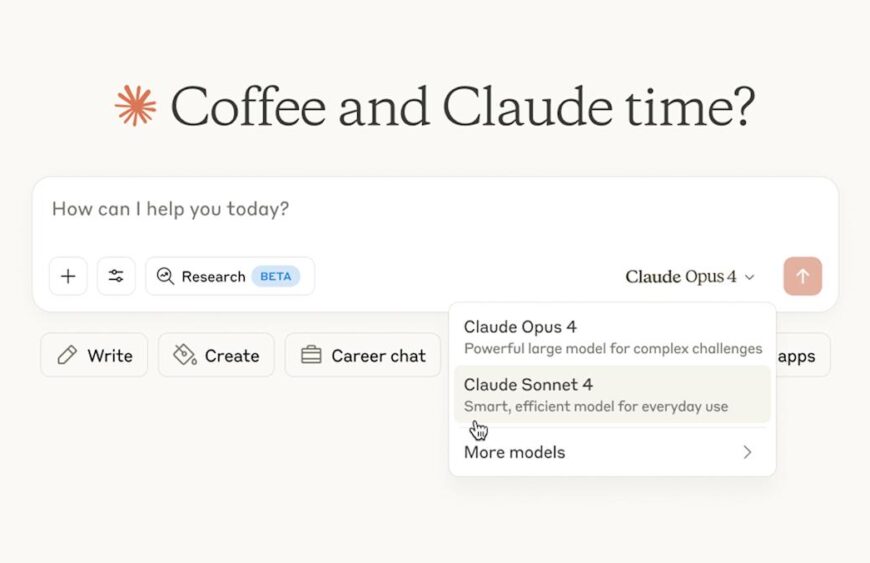The image size is (870, 563).
Task: Click the More models right arrow
Action: coord(747,452)
